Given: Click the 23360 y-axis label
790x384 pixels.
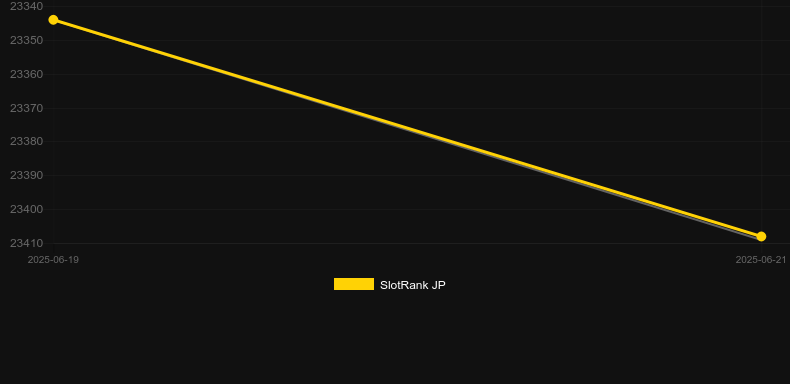Looking at the screenshot, I should (27, 74).
